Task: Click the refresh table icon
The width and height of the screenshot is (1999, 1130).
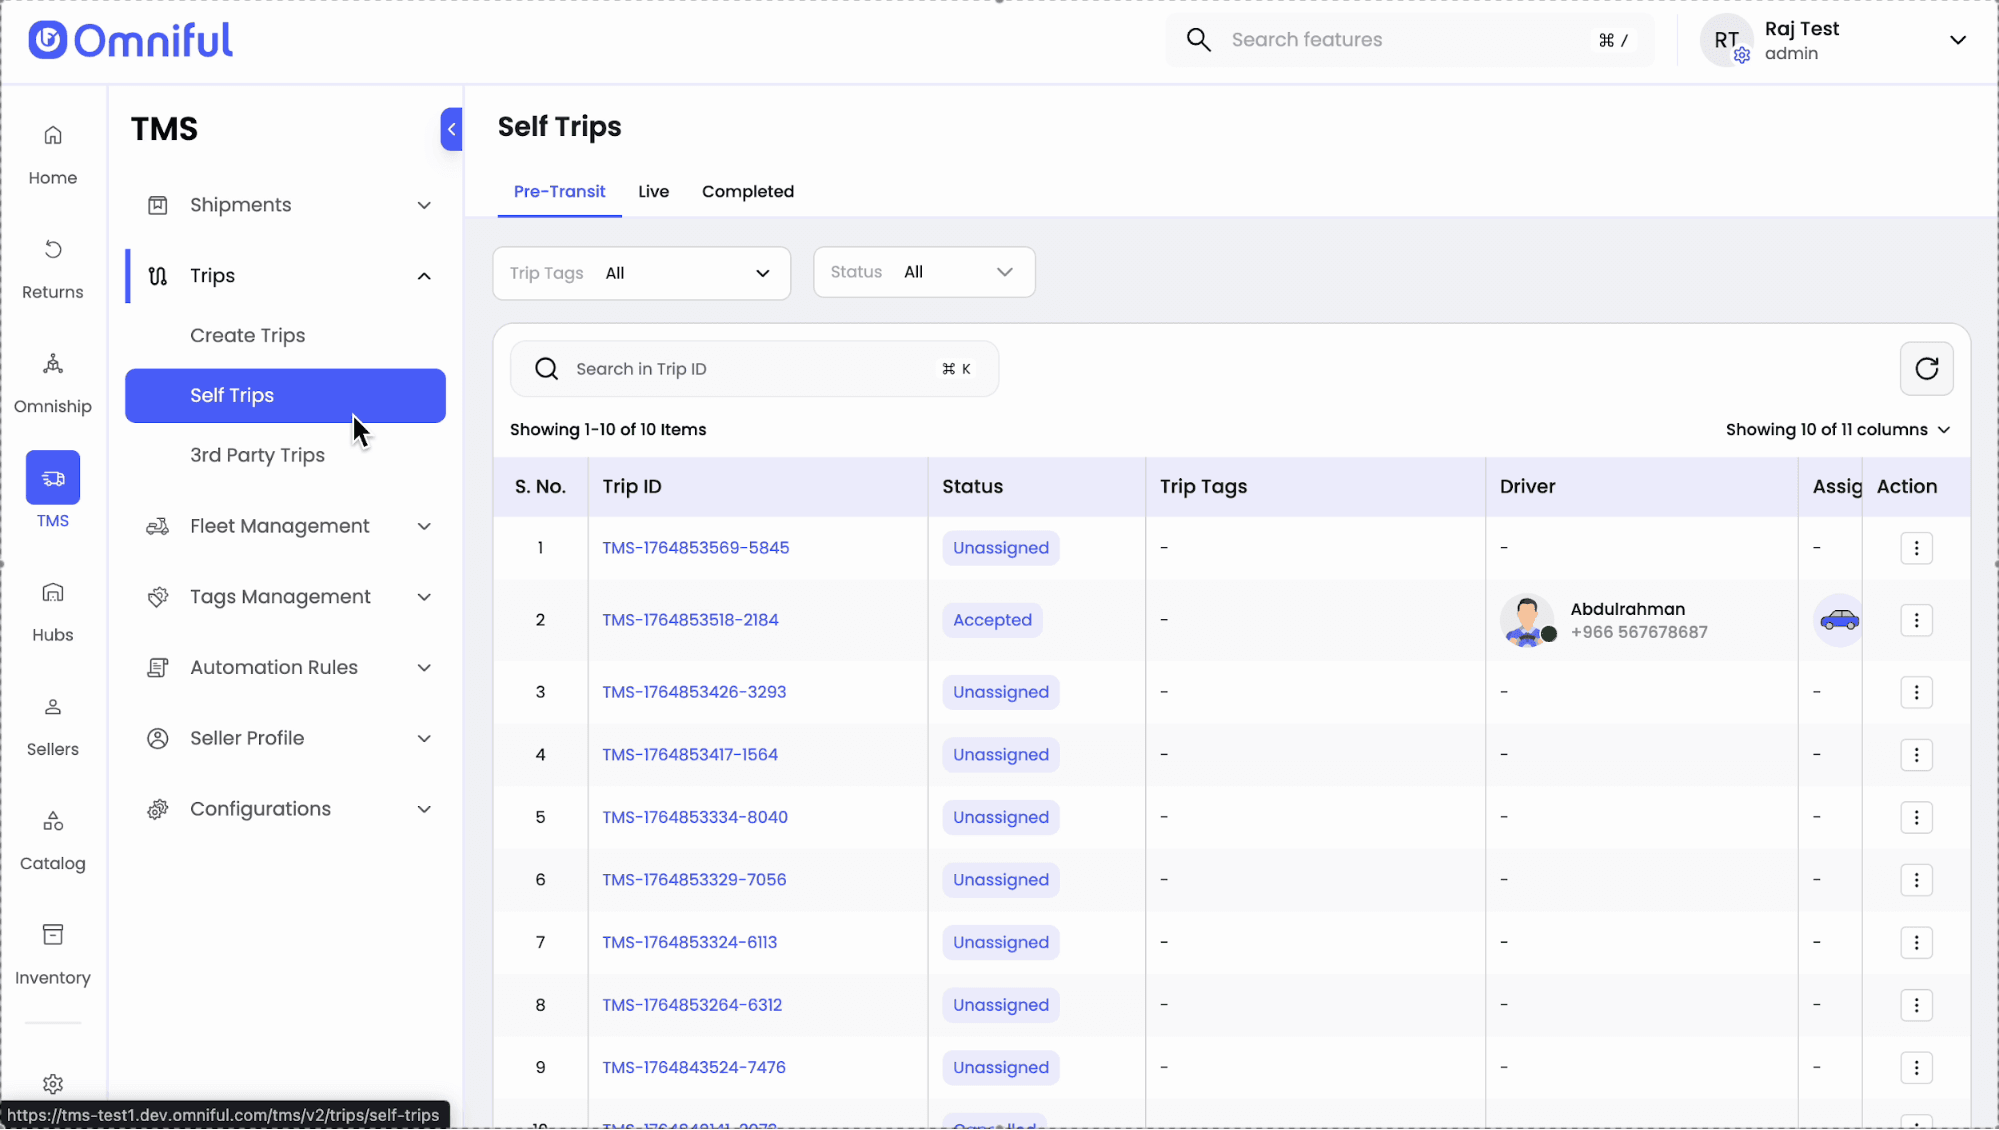Action: pyautogui.click(x=1926, y=368)
